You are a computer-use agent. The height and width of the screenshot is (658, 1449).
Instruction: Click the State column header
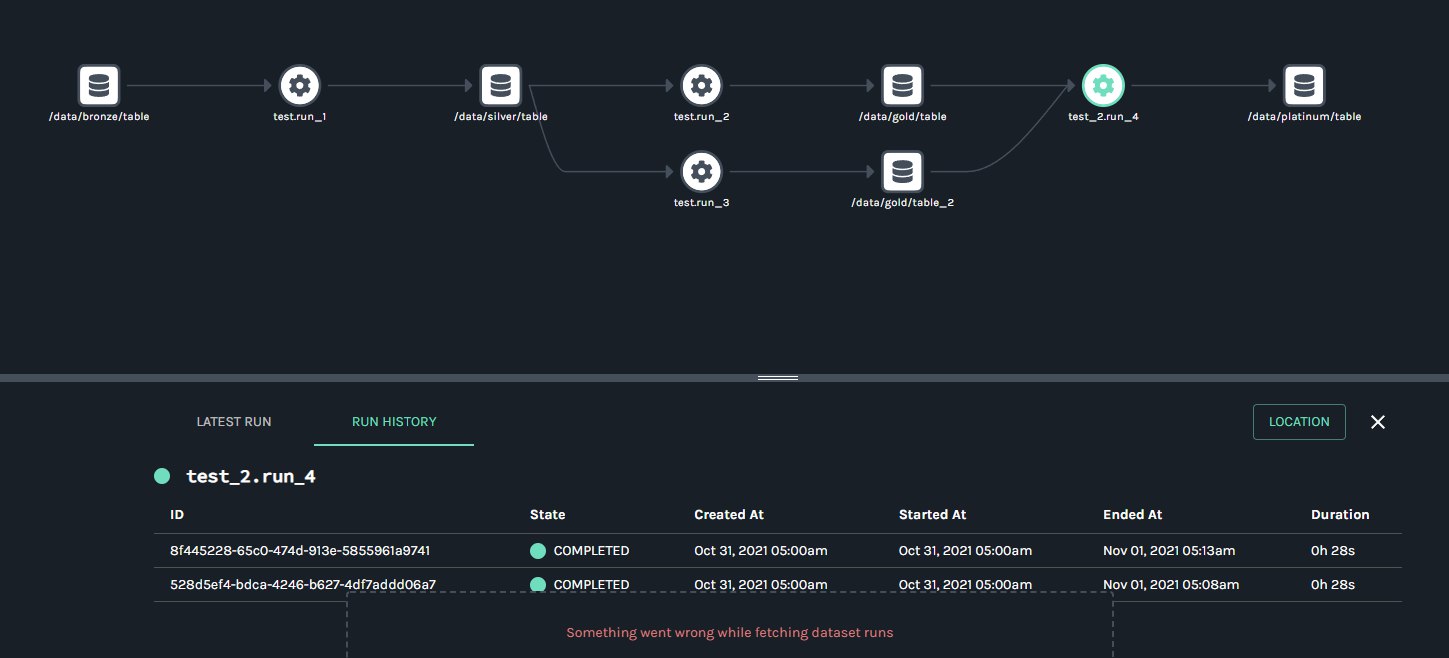tap(547, 515)
